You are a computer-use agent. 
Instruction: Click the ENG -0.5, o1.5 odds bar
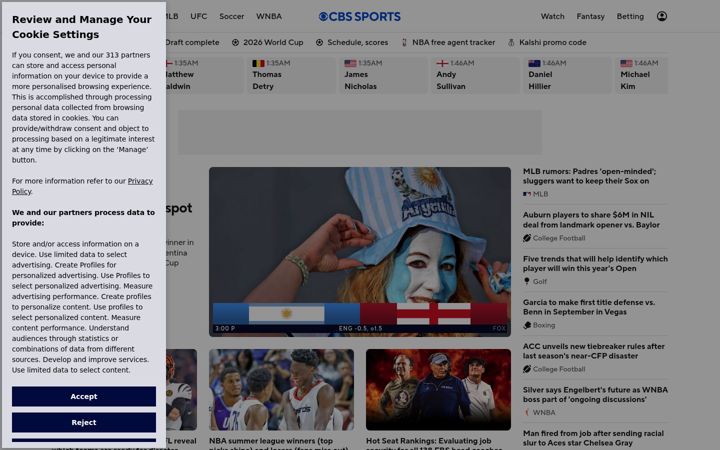pyautogui.click(x=360, y=328)
